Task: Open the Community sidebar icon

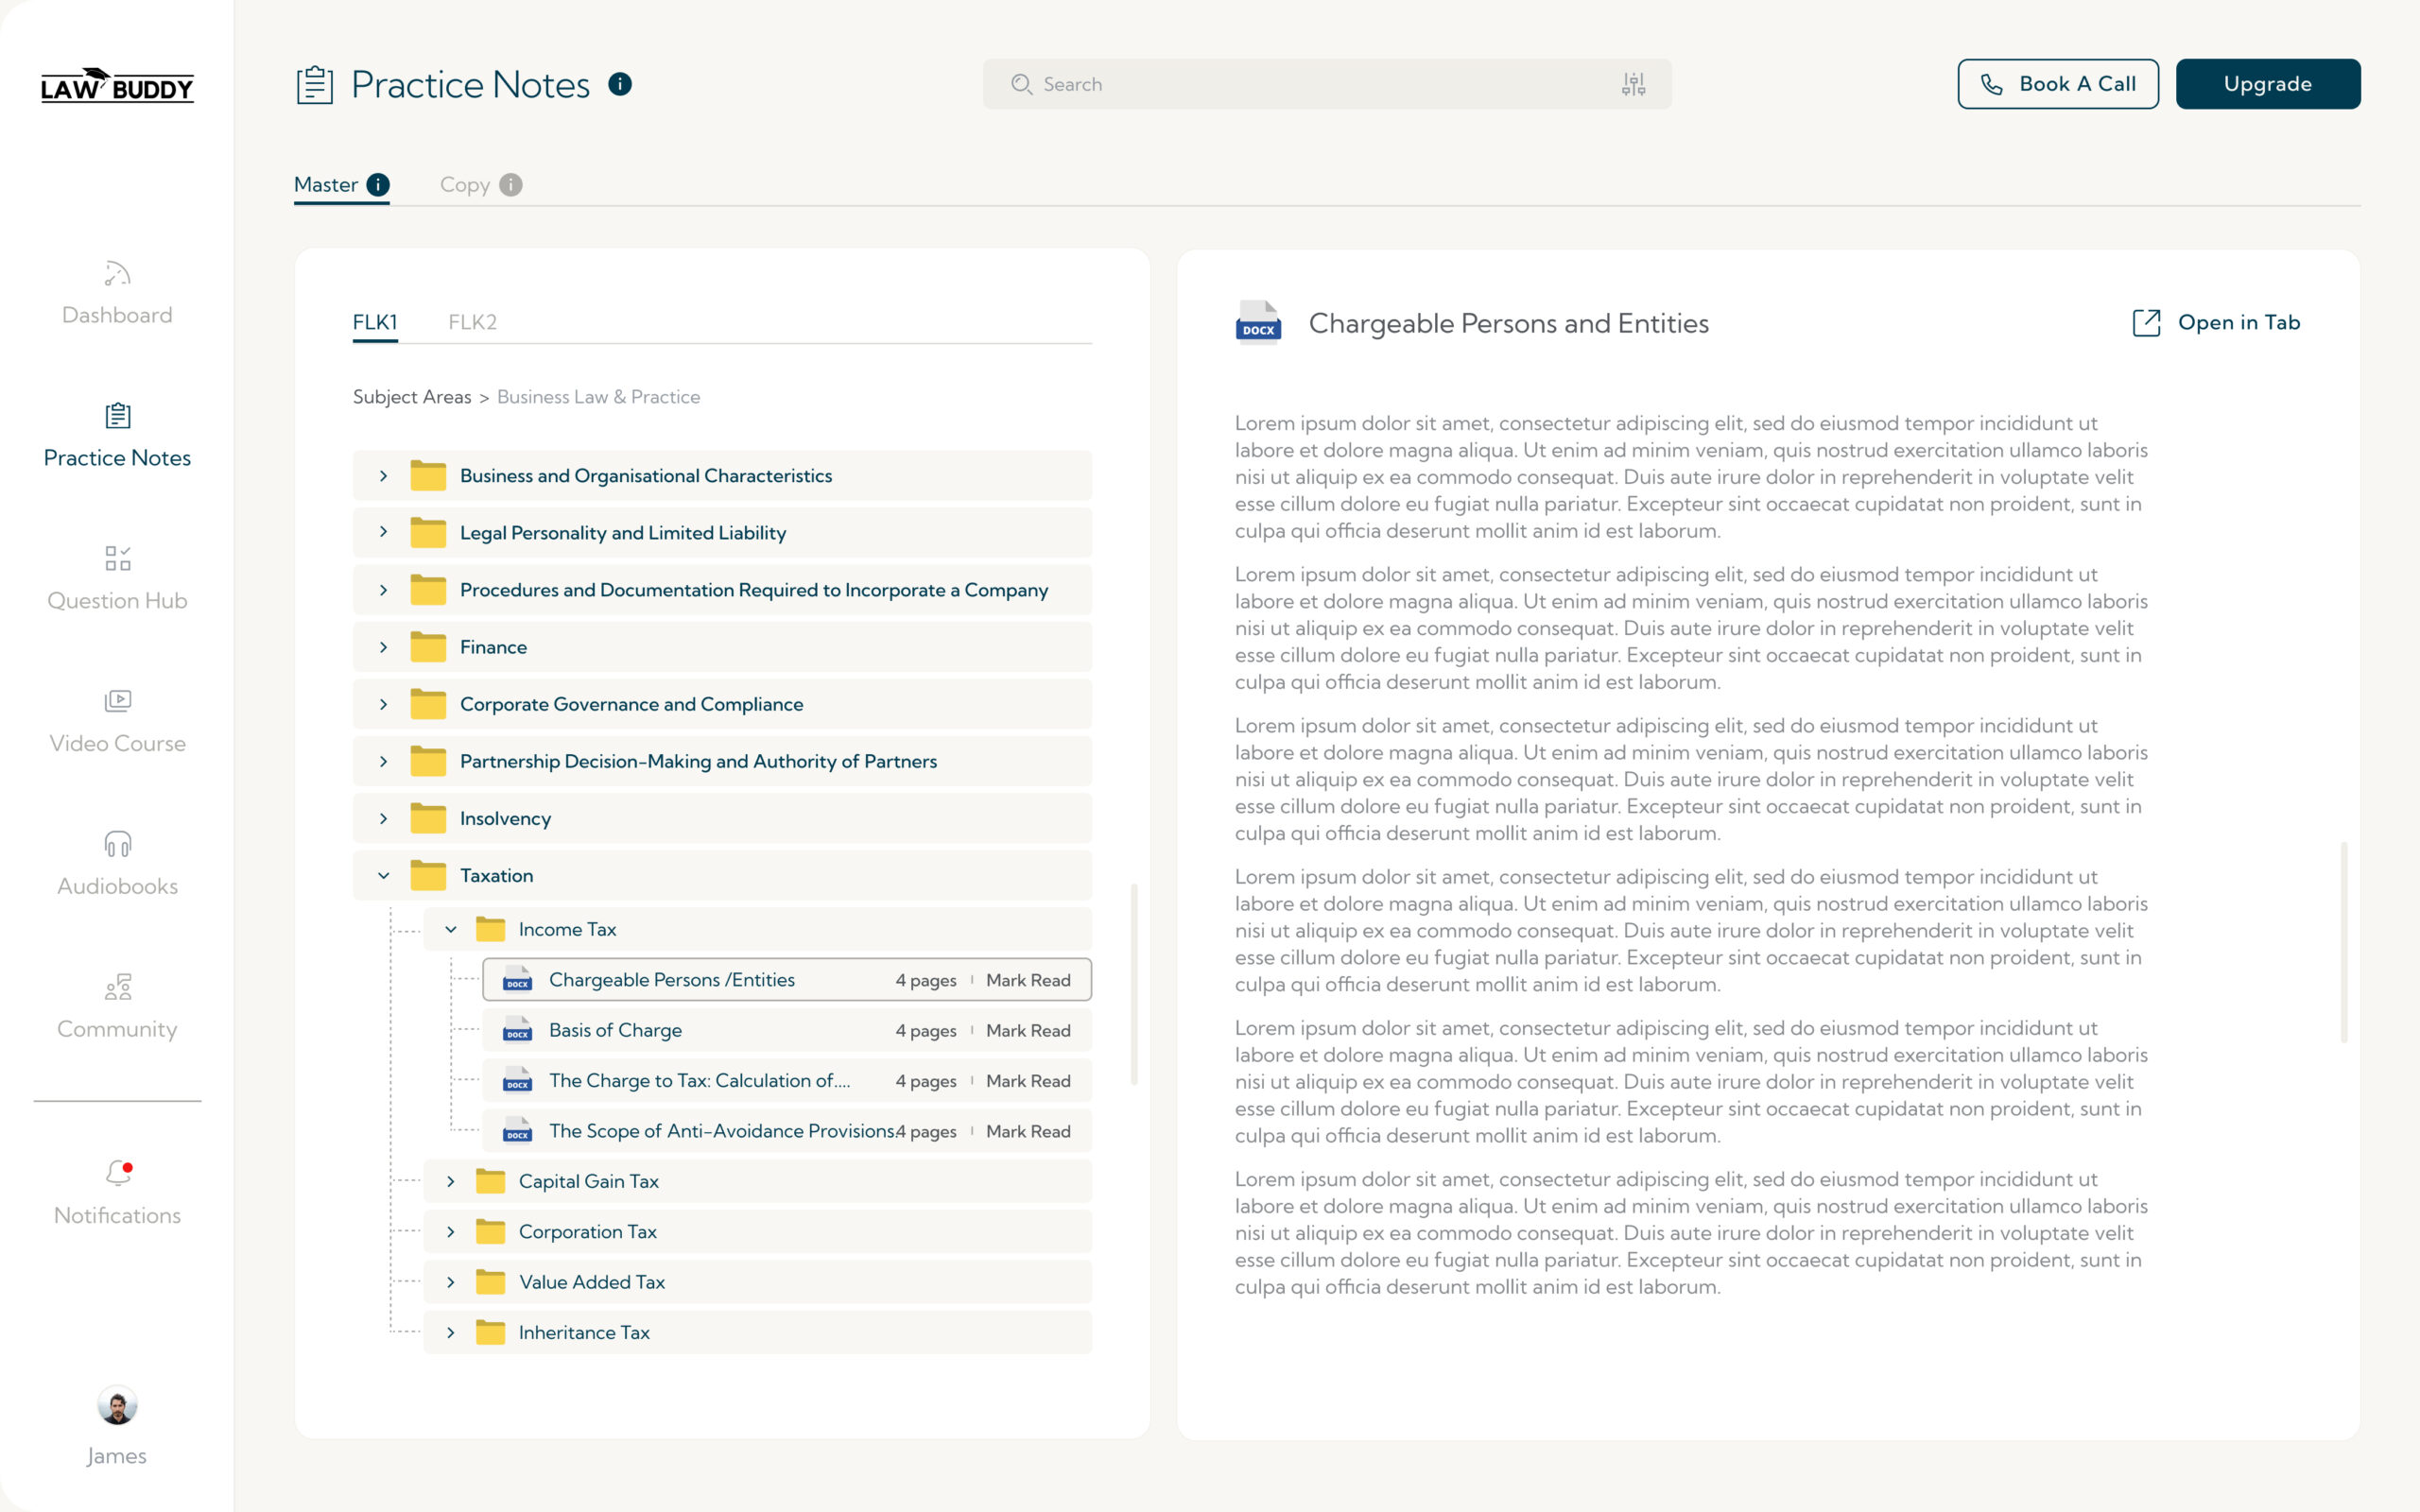Action: 117,987
